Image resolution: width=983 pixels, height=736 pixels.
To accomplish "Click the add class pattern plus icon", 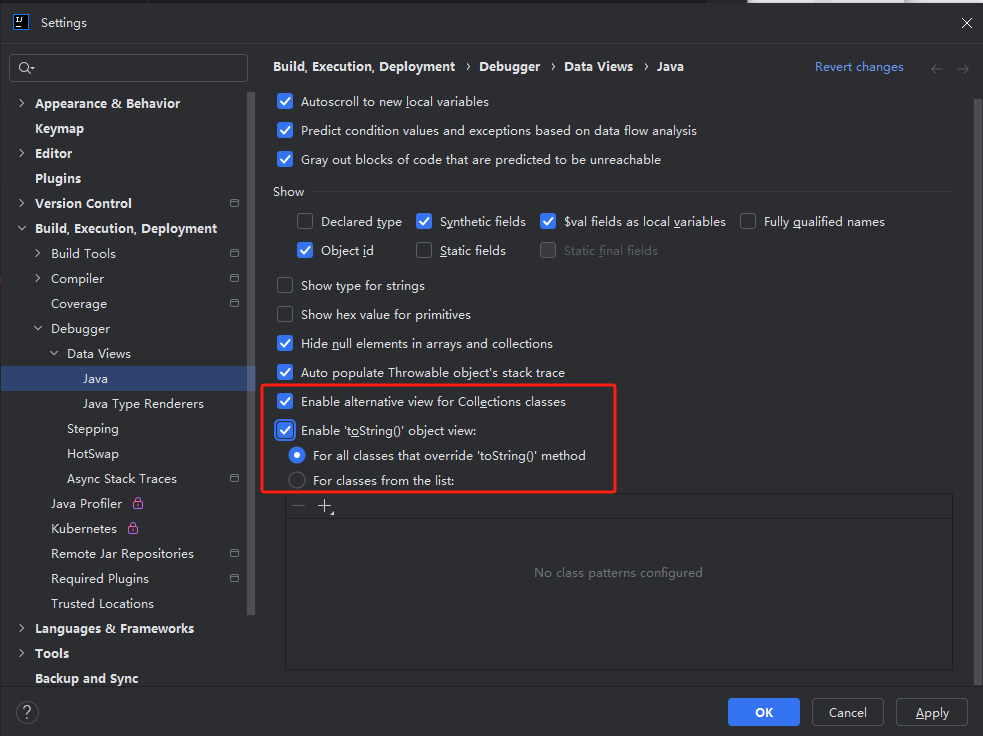I will tap(324, 507).
